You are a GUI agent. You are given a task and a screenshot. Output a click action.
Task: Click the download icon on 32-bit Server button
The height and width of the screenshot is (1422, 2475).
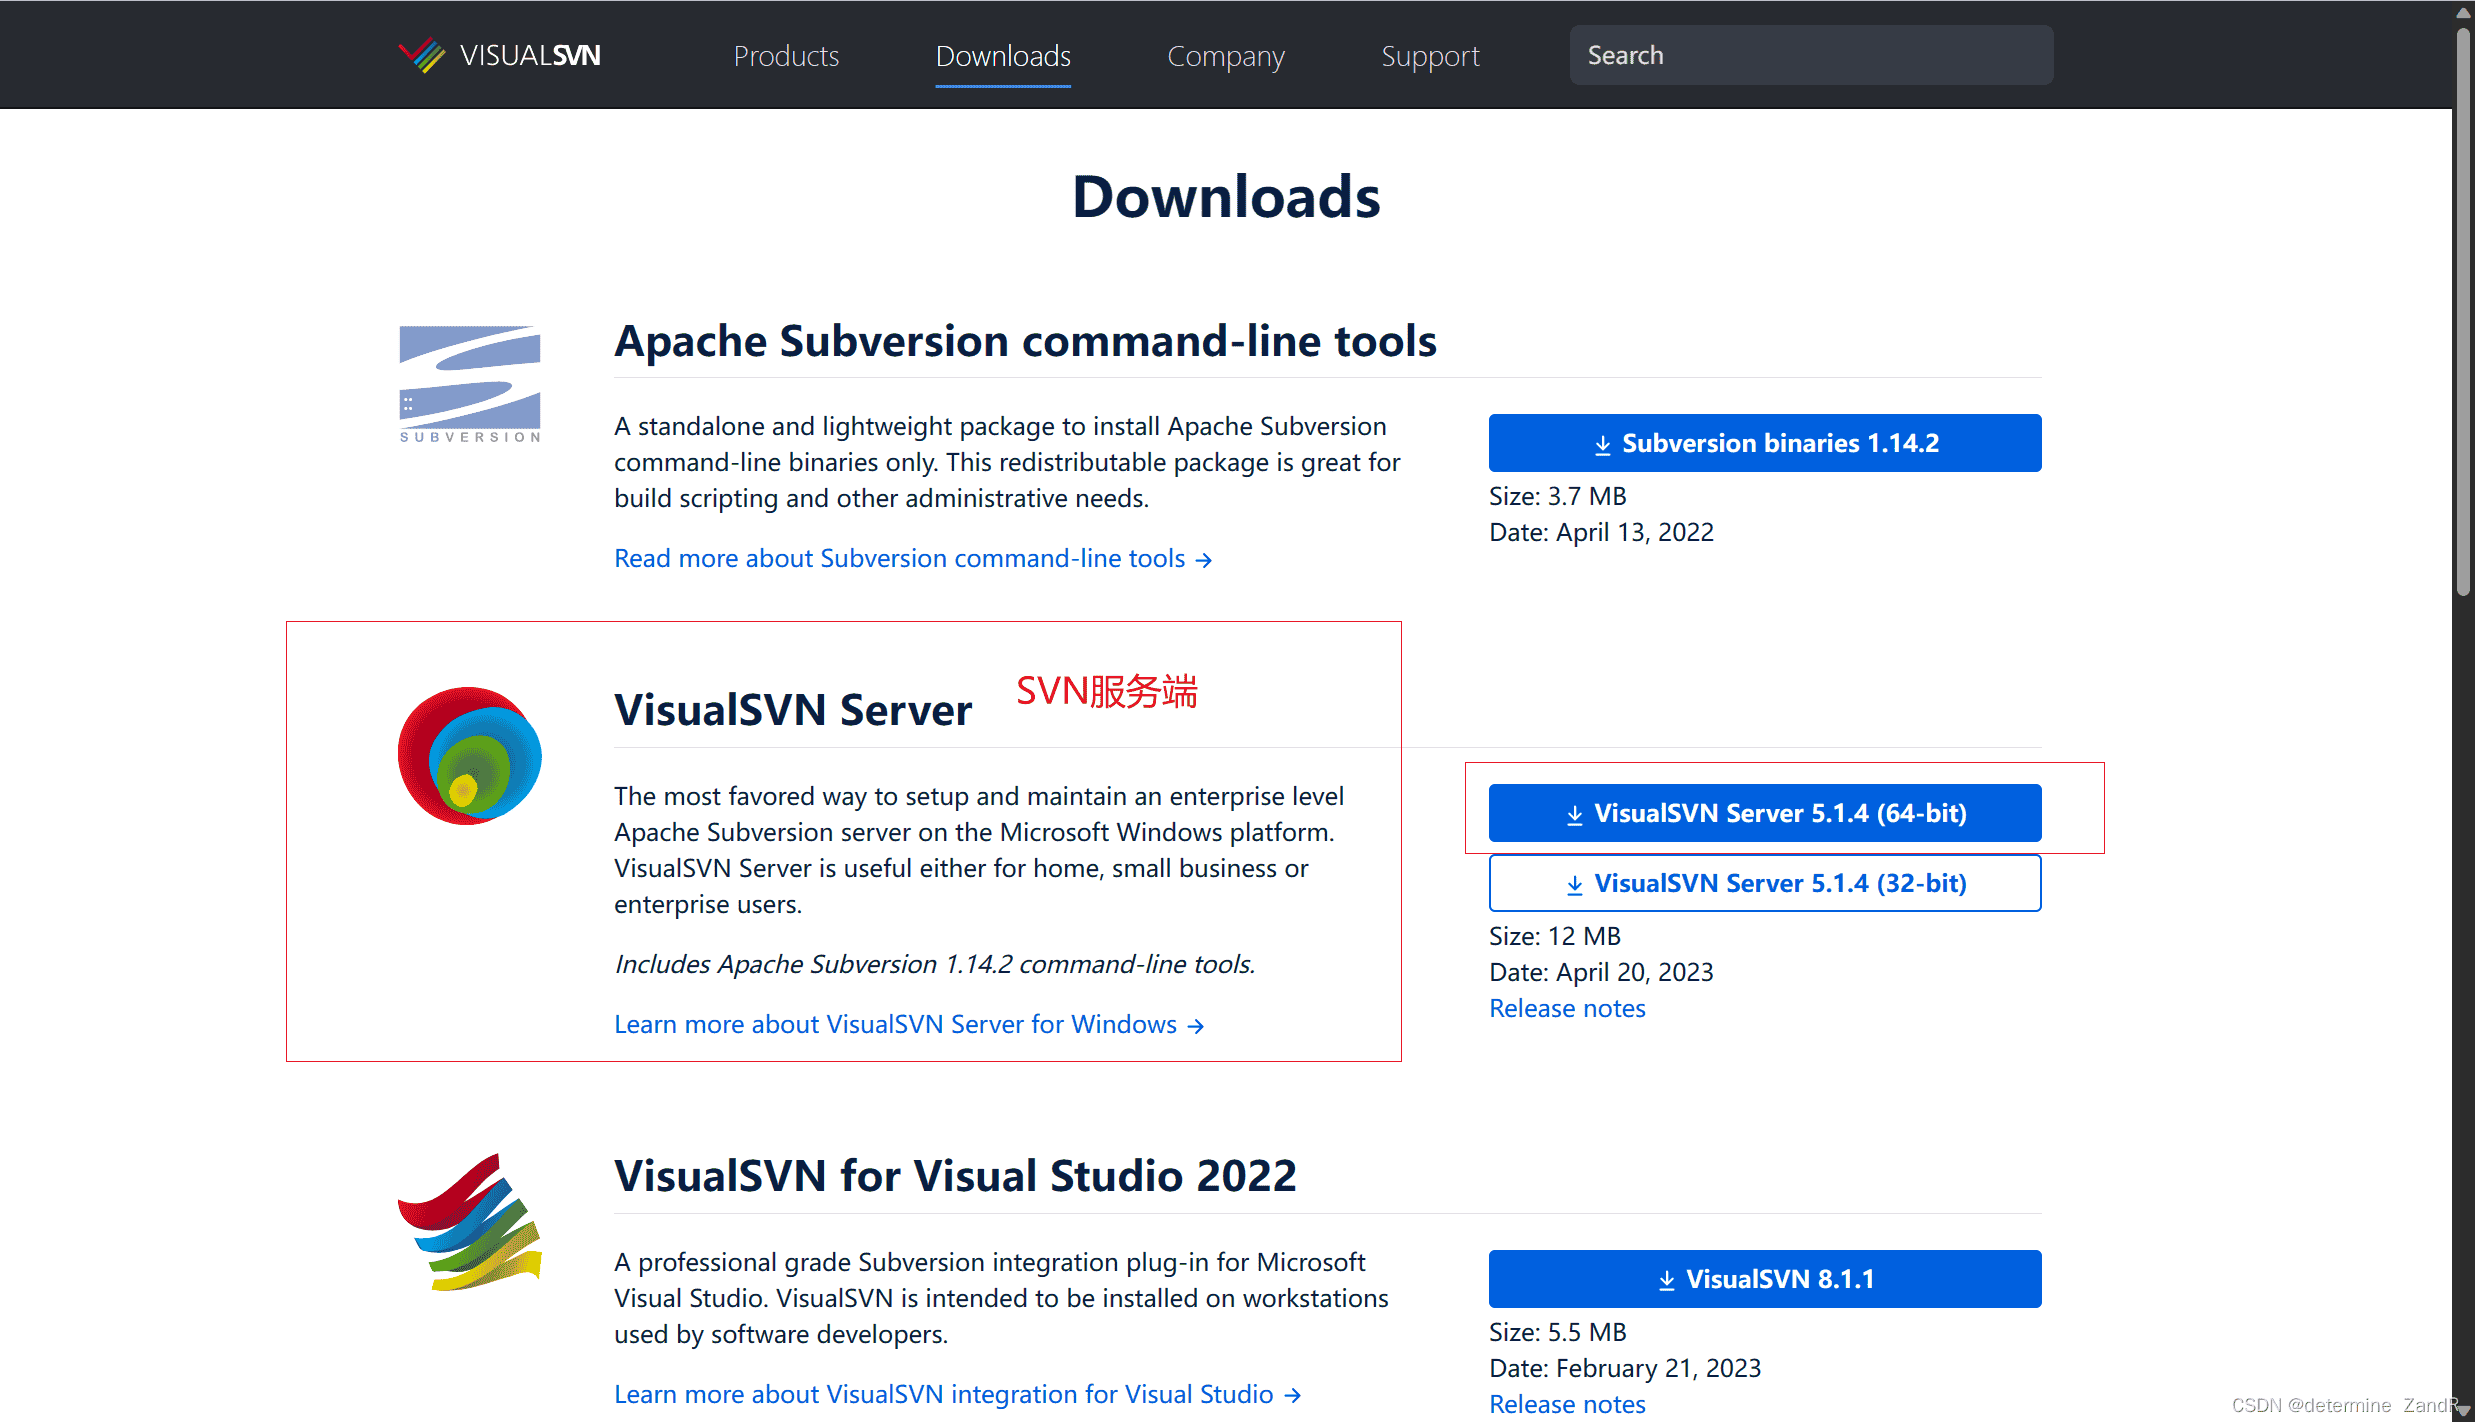click(x=1575, y=883)
